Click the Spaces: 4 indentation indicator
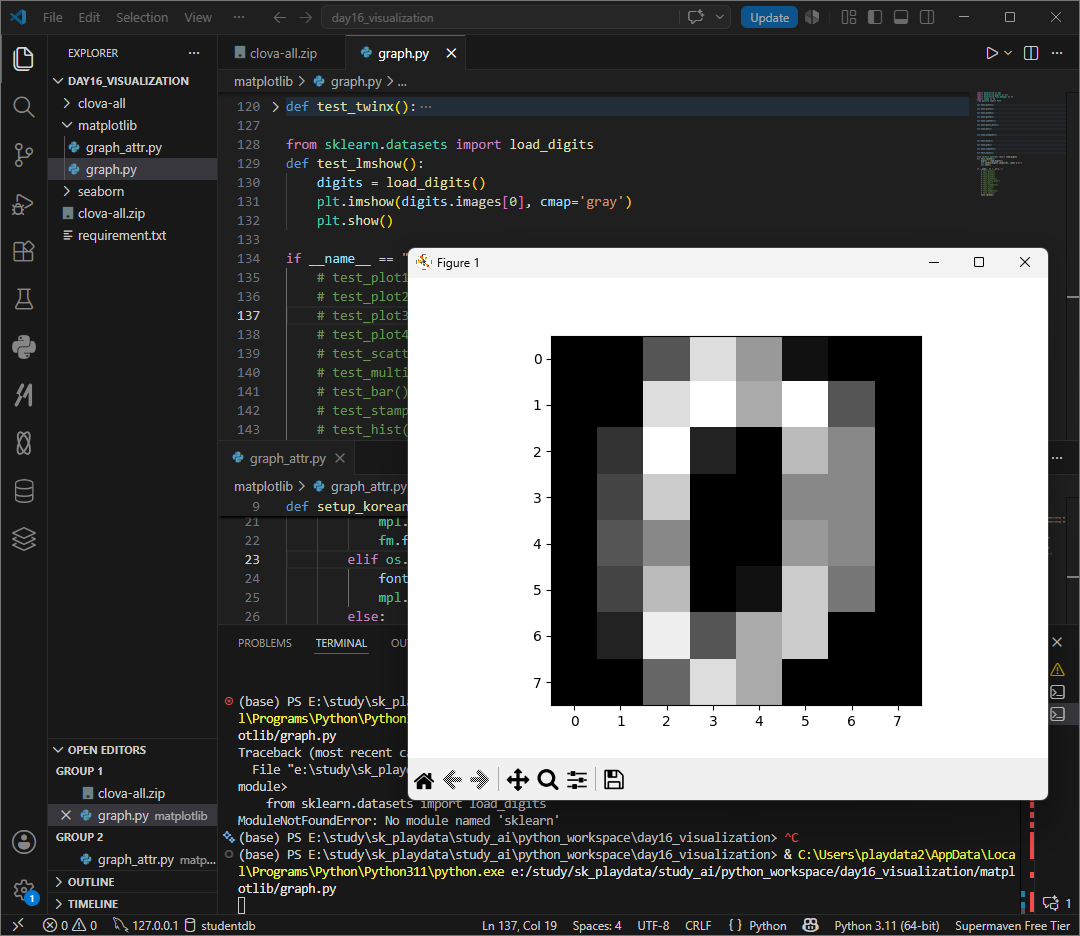The height and width of the screenshot is (936, 1080). coord(596,925)
